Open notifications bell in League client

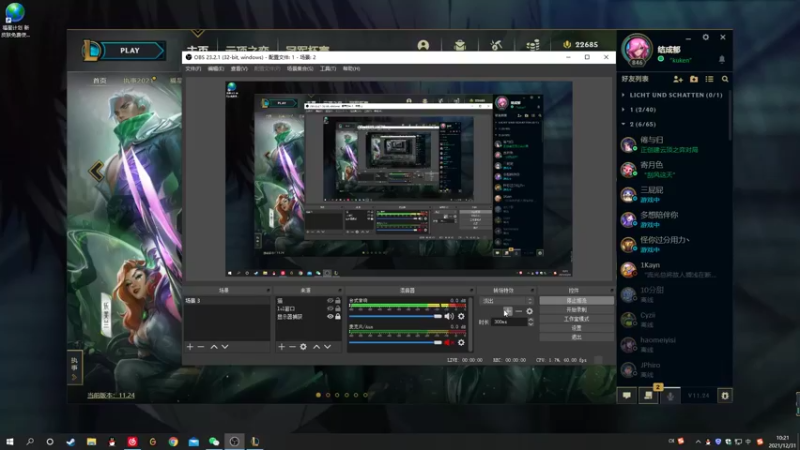[722, 60]
